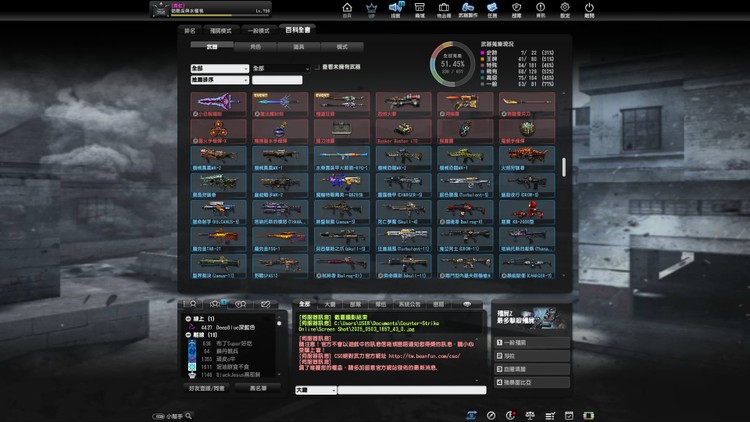
Task: Collapse the 線上 (1) friends group
Action: [x=188, y=319]
